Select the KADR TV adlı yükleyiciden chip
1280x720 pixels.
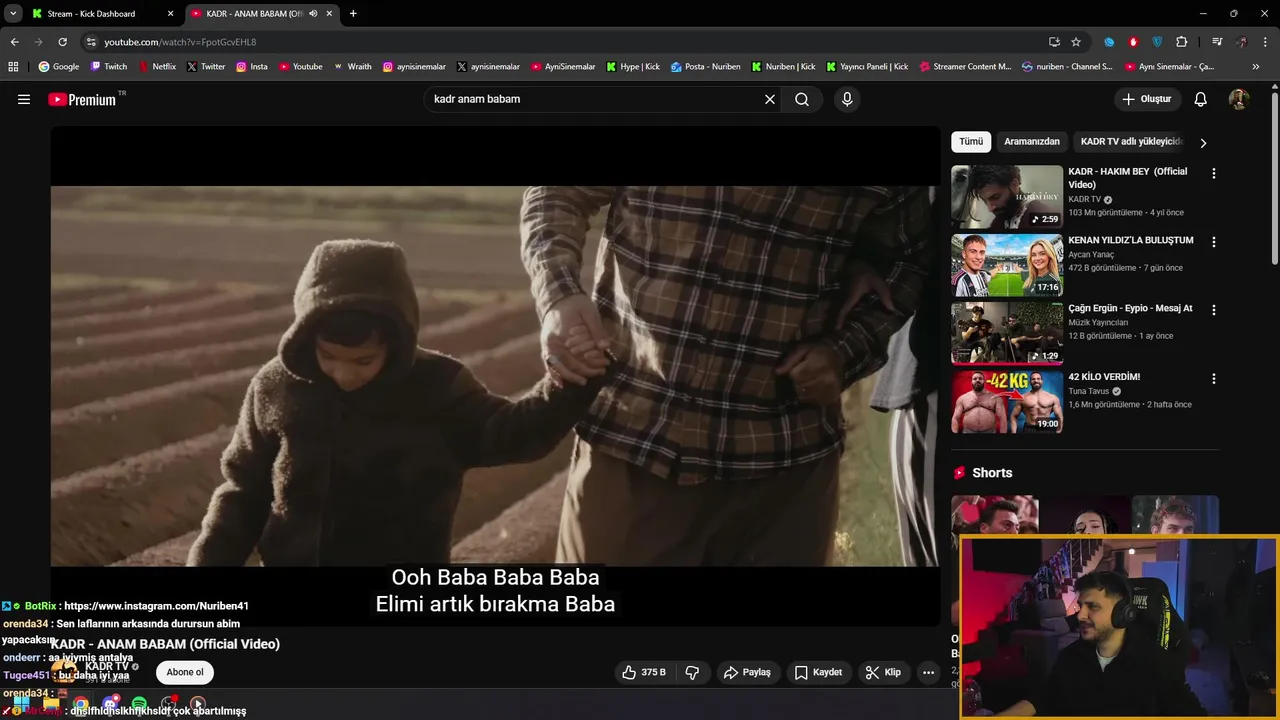point(1131,142)
